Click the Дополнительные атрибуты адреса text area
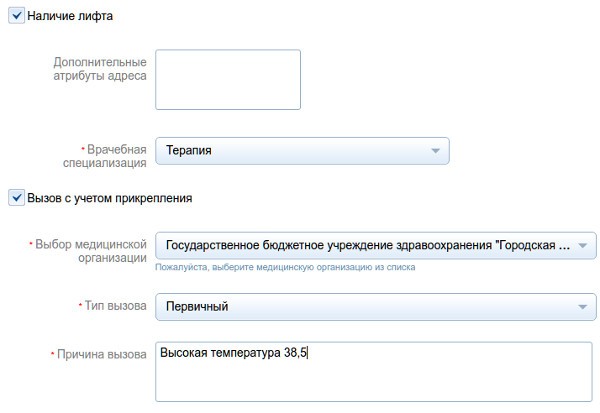The image size is (600, 413). tap(228, 79)
